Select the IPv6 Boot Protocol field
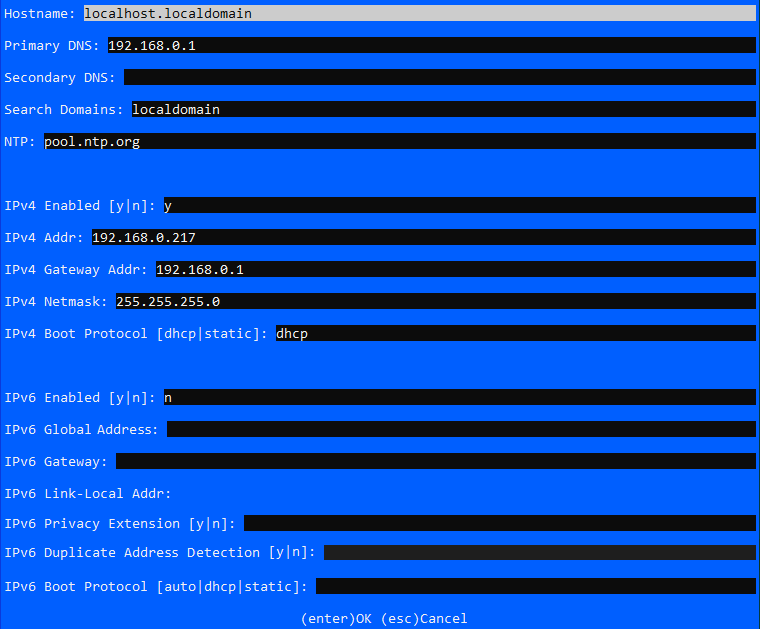This screenshot has width=760, height=629. tap(535, 586)
